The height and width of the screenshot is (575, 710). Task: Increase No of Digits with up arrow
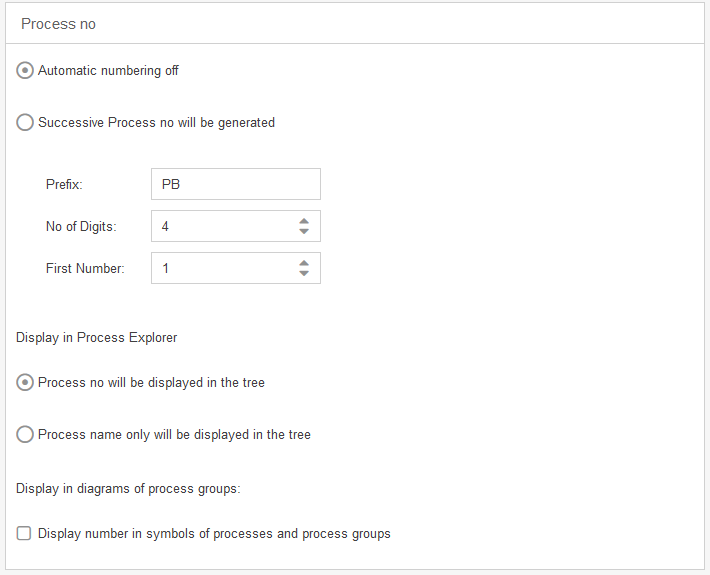coord(304,221)
